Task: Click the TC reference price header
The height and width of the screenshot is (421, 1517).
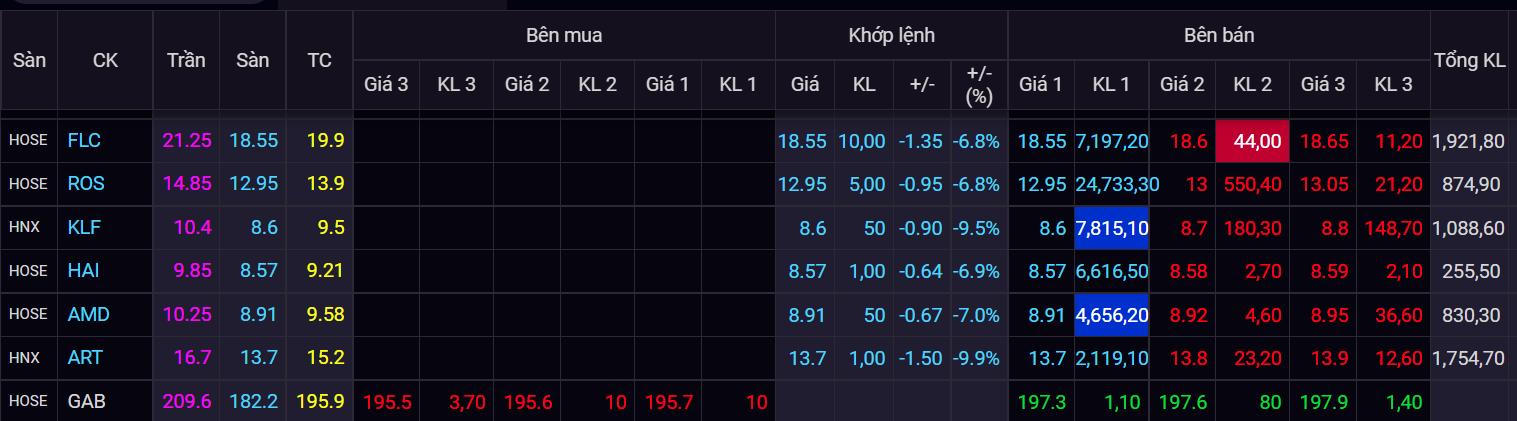Action: click(319, 60)
